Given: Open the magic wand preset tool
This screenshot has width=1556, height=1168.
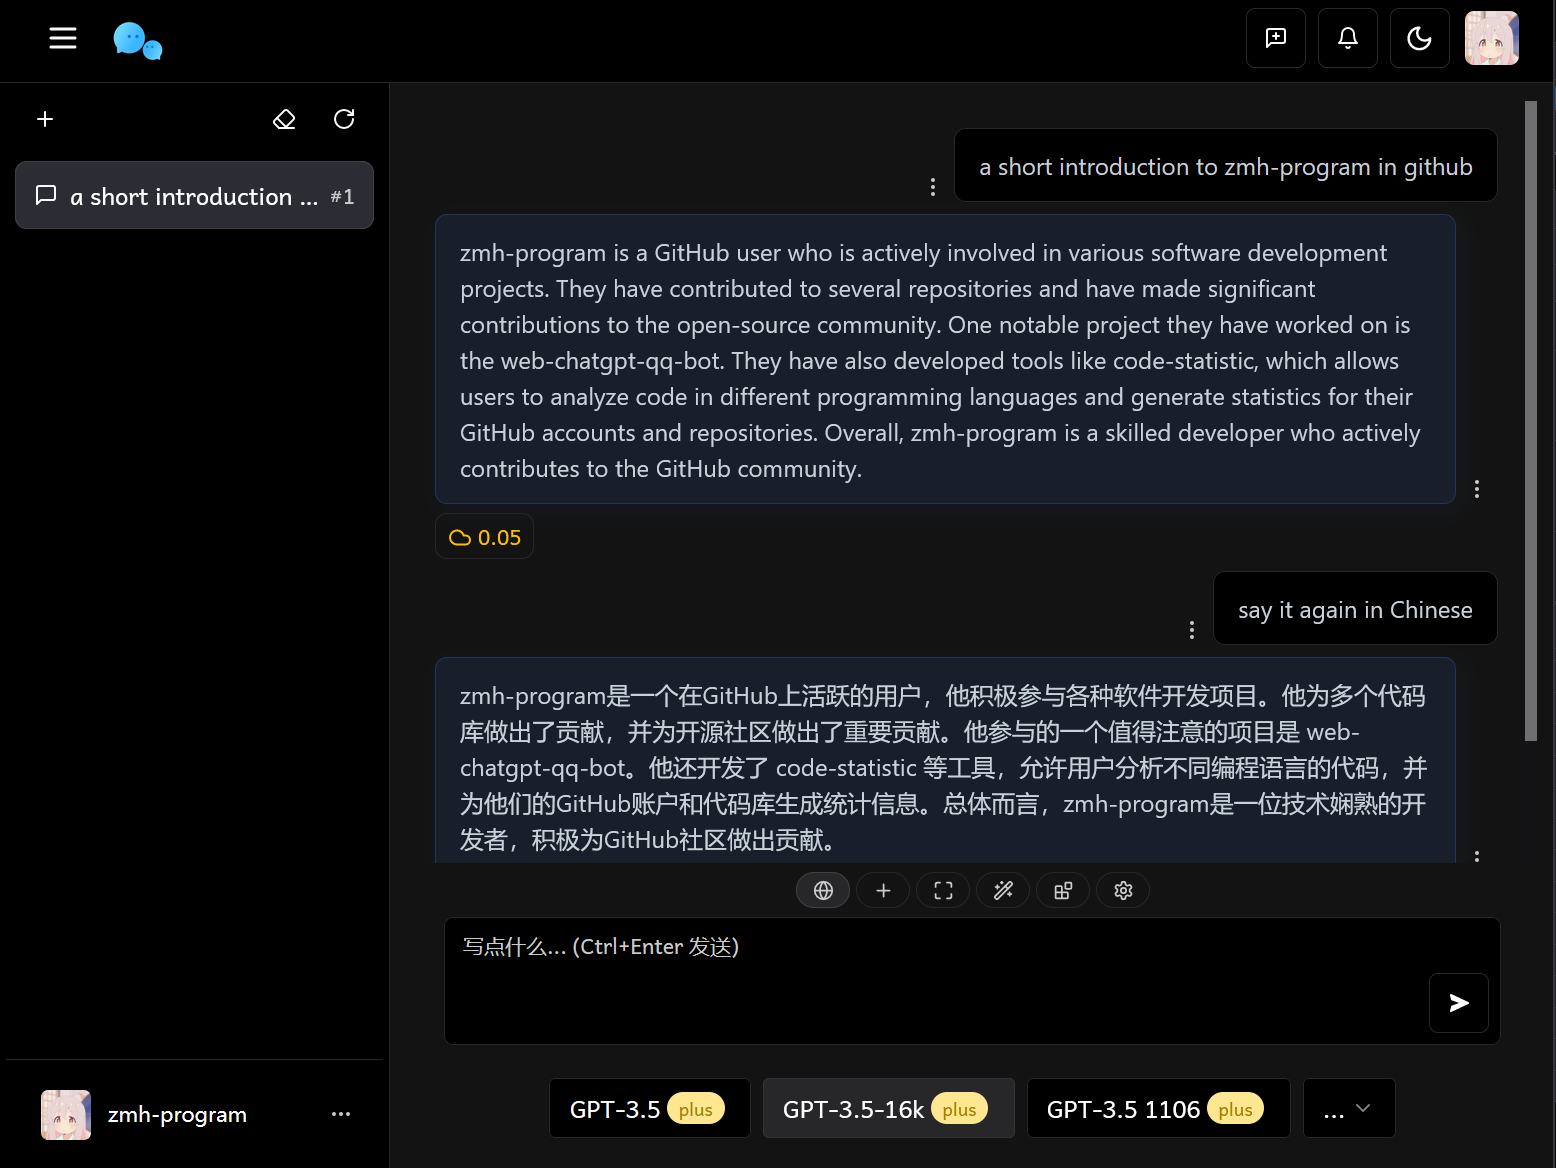Looking at the screenshot, I should [1003, 890].
